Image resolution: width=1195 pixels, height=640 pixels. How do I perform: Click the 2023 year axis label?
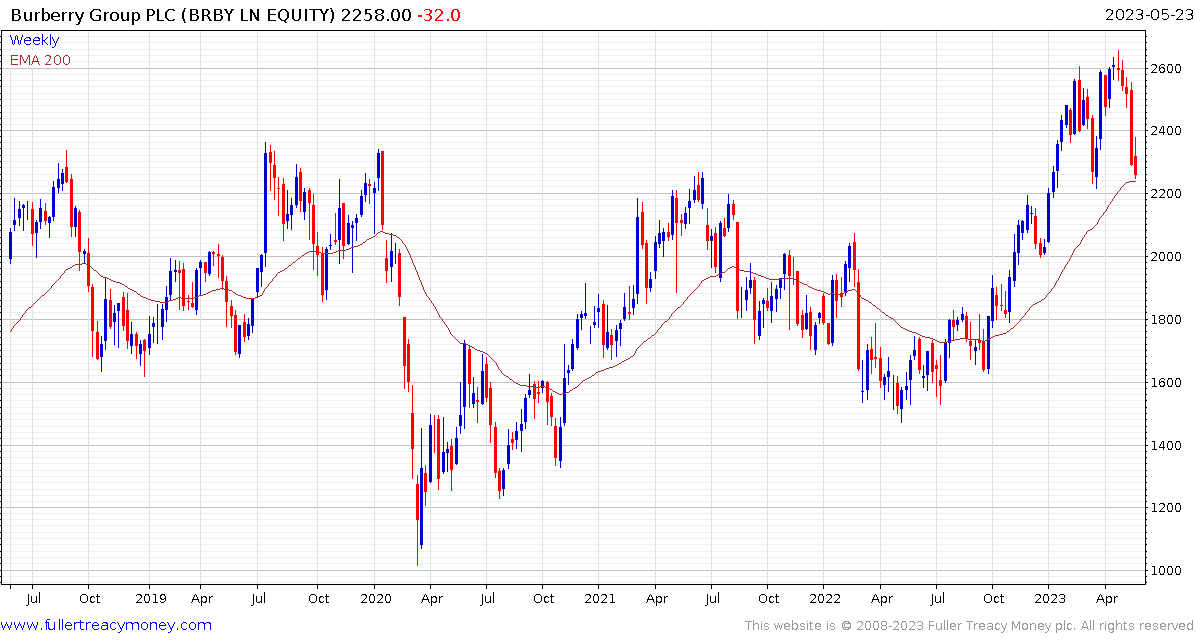tap(1048, 599)
